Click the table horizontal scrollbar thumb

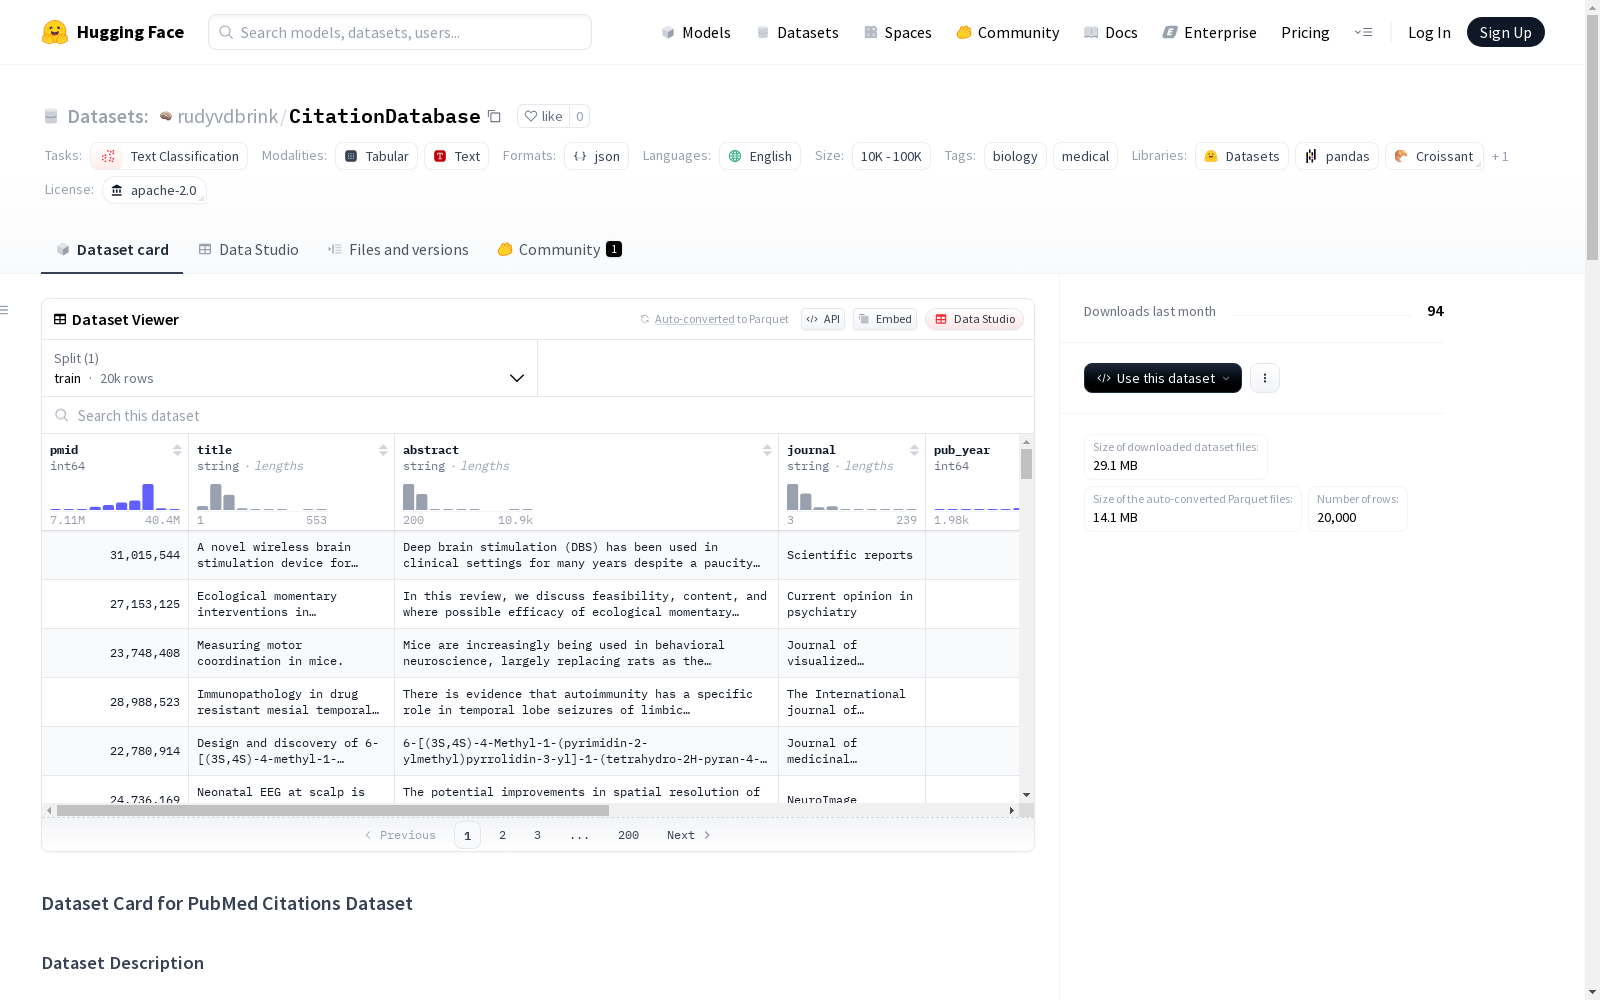[x=333, y=810]
